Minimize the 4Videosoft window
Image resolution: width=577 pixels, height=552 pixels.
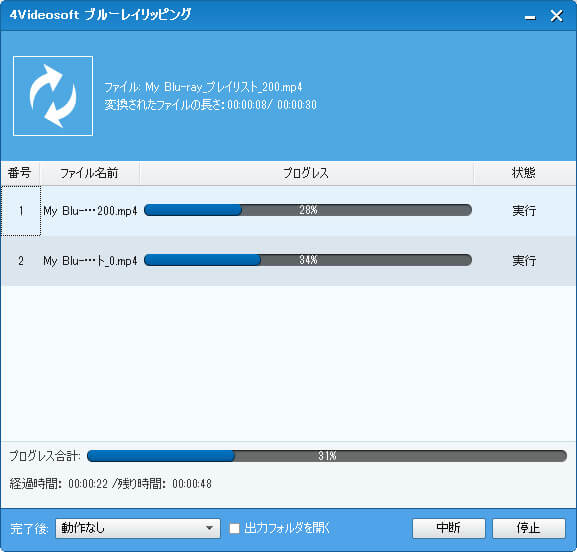pos(530,17)
